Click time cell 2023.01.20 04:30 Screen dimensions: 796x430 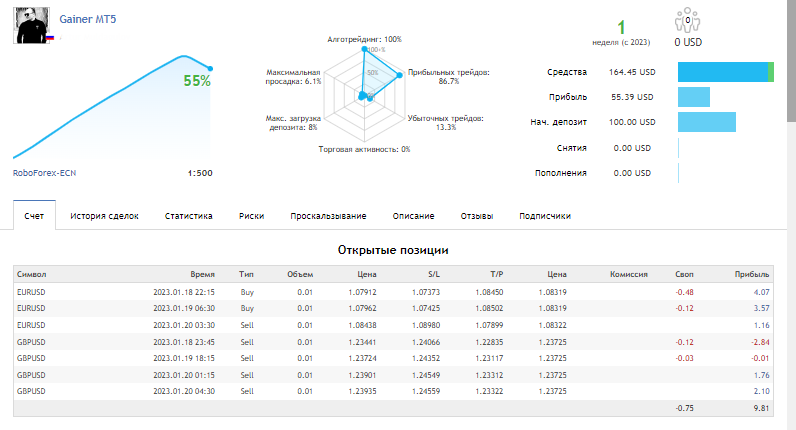[184, 391]
